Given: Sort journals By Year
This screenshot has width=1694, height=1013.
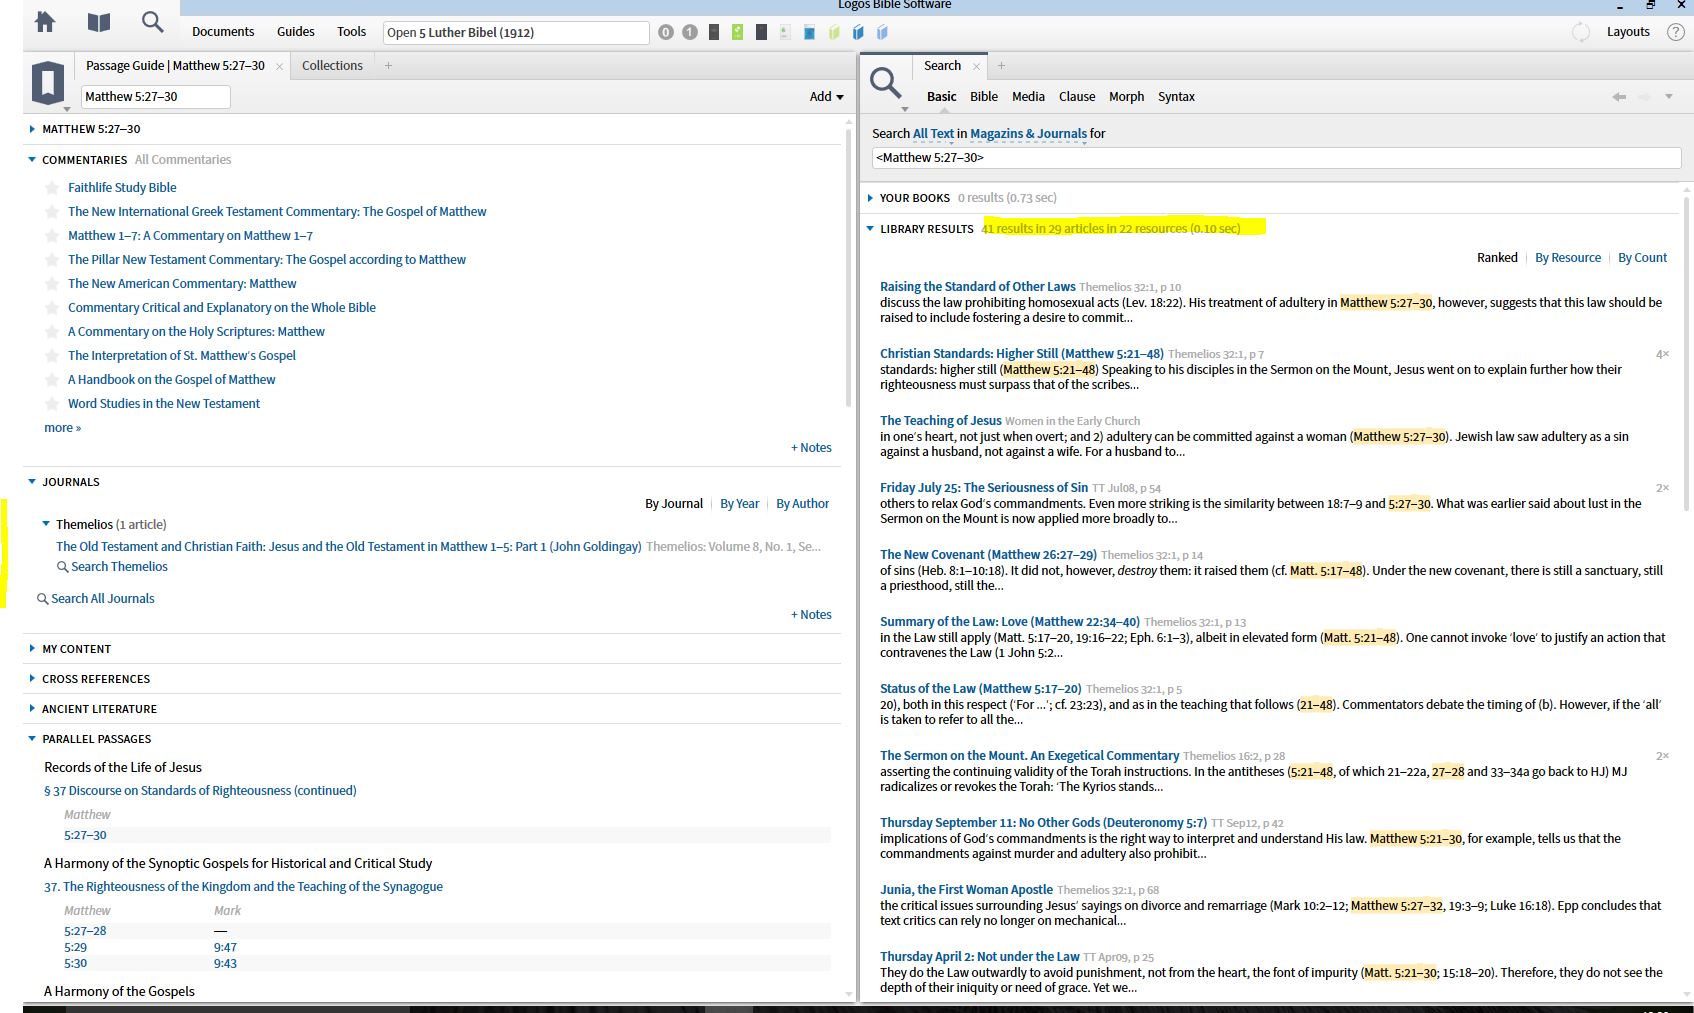Looking at the screenshot, I should click(740, 504).
